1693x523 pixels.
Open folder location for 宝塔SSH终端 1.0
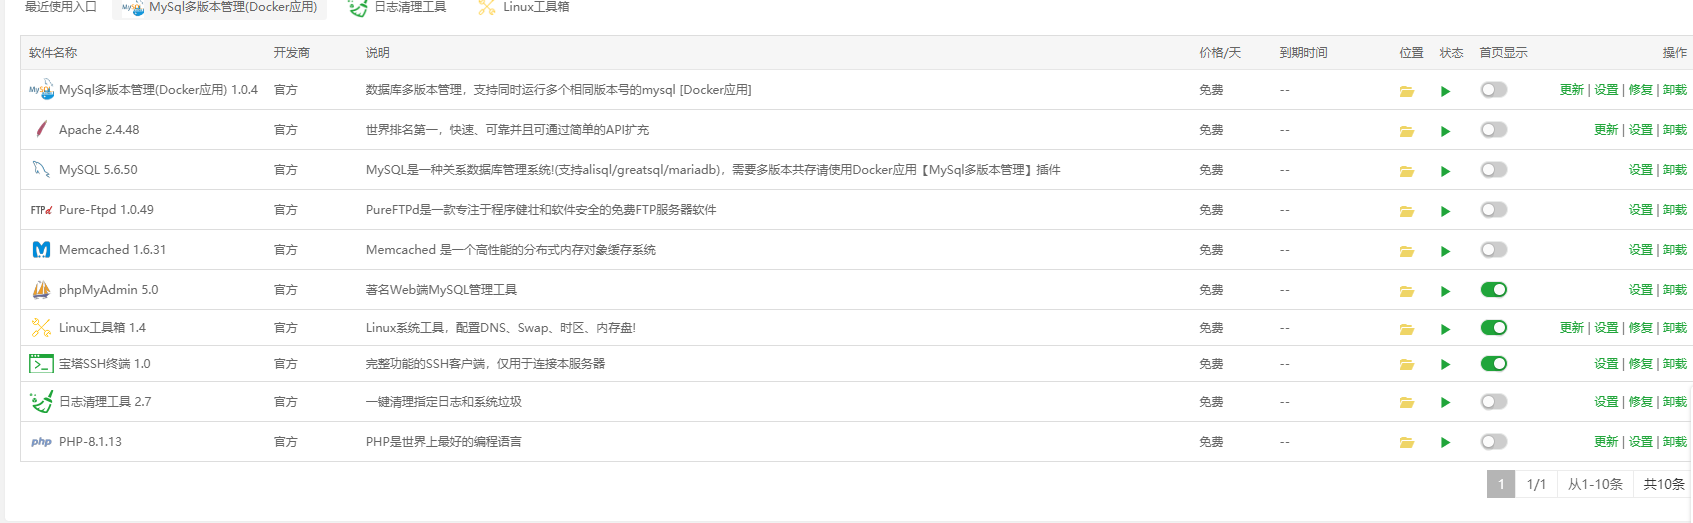(1407, 365)
